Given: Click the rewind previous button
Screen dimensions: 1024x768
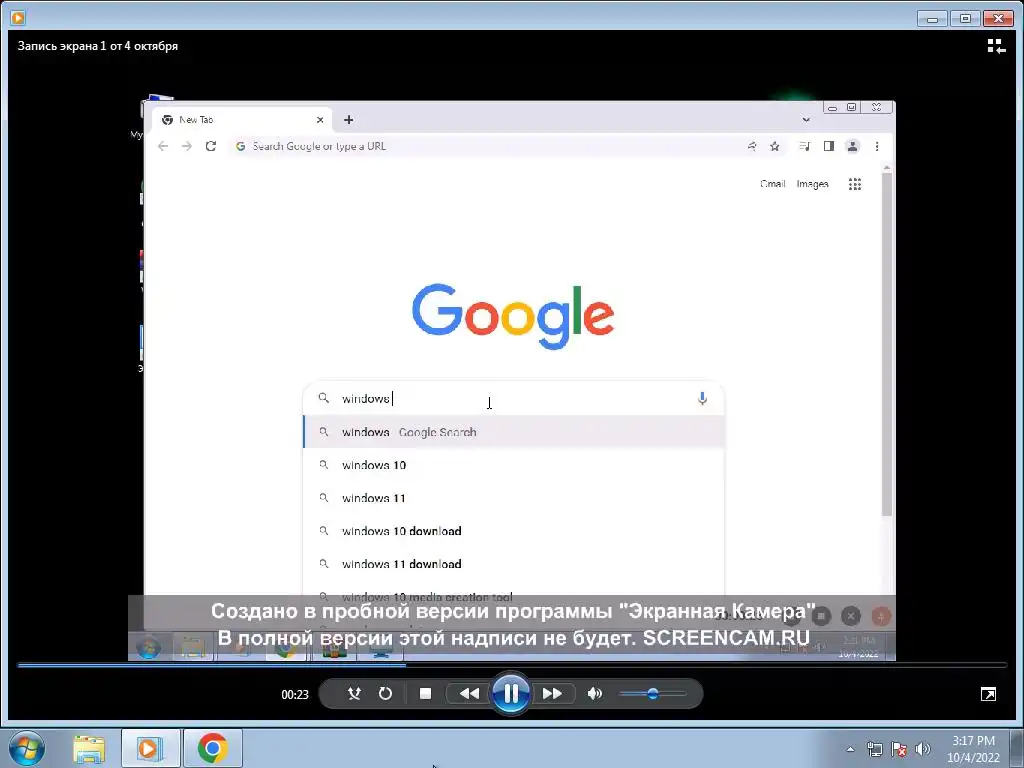Looking at the screenshot, I should point(469,694).
